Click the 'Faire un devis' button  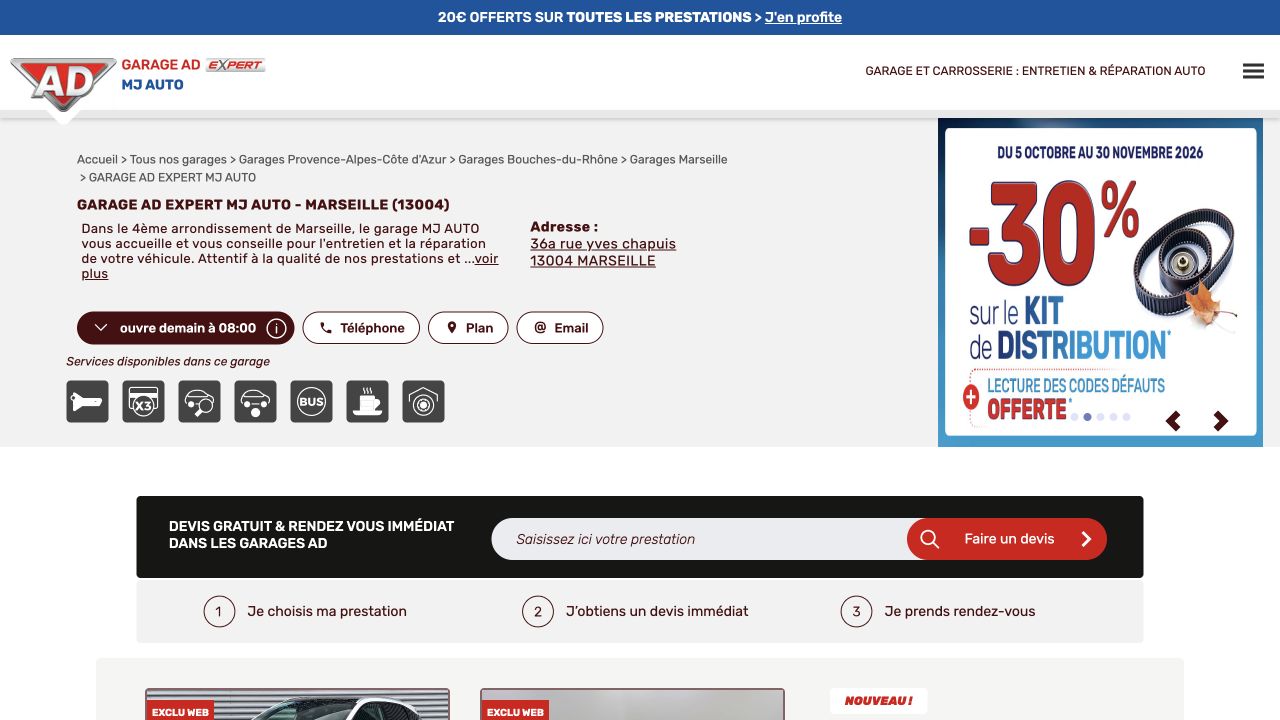pyautogui.click(x=1007, y=539)
